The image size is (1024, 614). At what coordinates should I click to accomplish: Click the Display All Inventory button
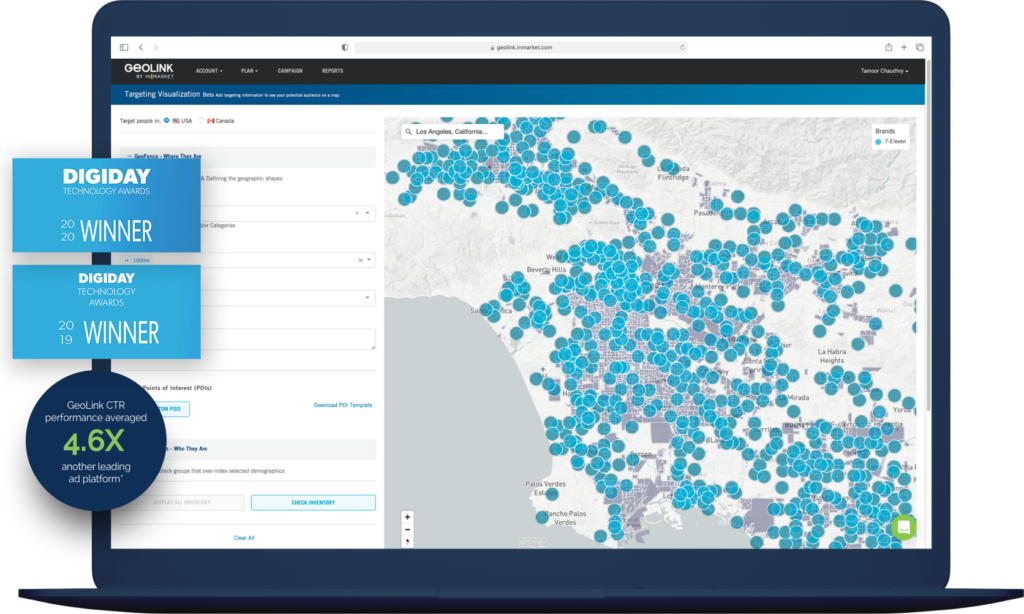coord(182,502)
